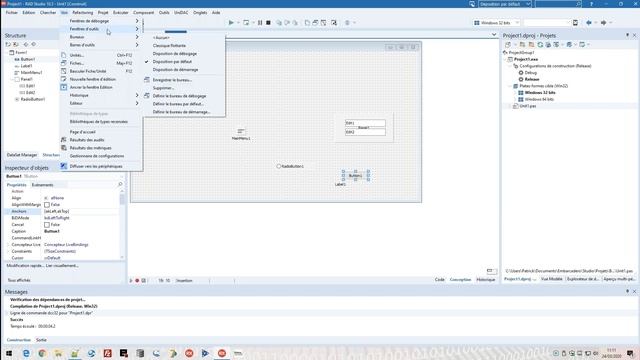Select Windows 64 bits target platform

tap(539, 99)
